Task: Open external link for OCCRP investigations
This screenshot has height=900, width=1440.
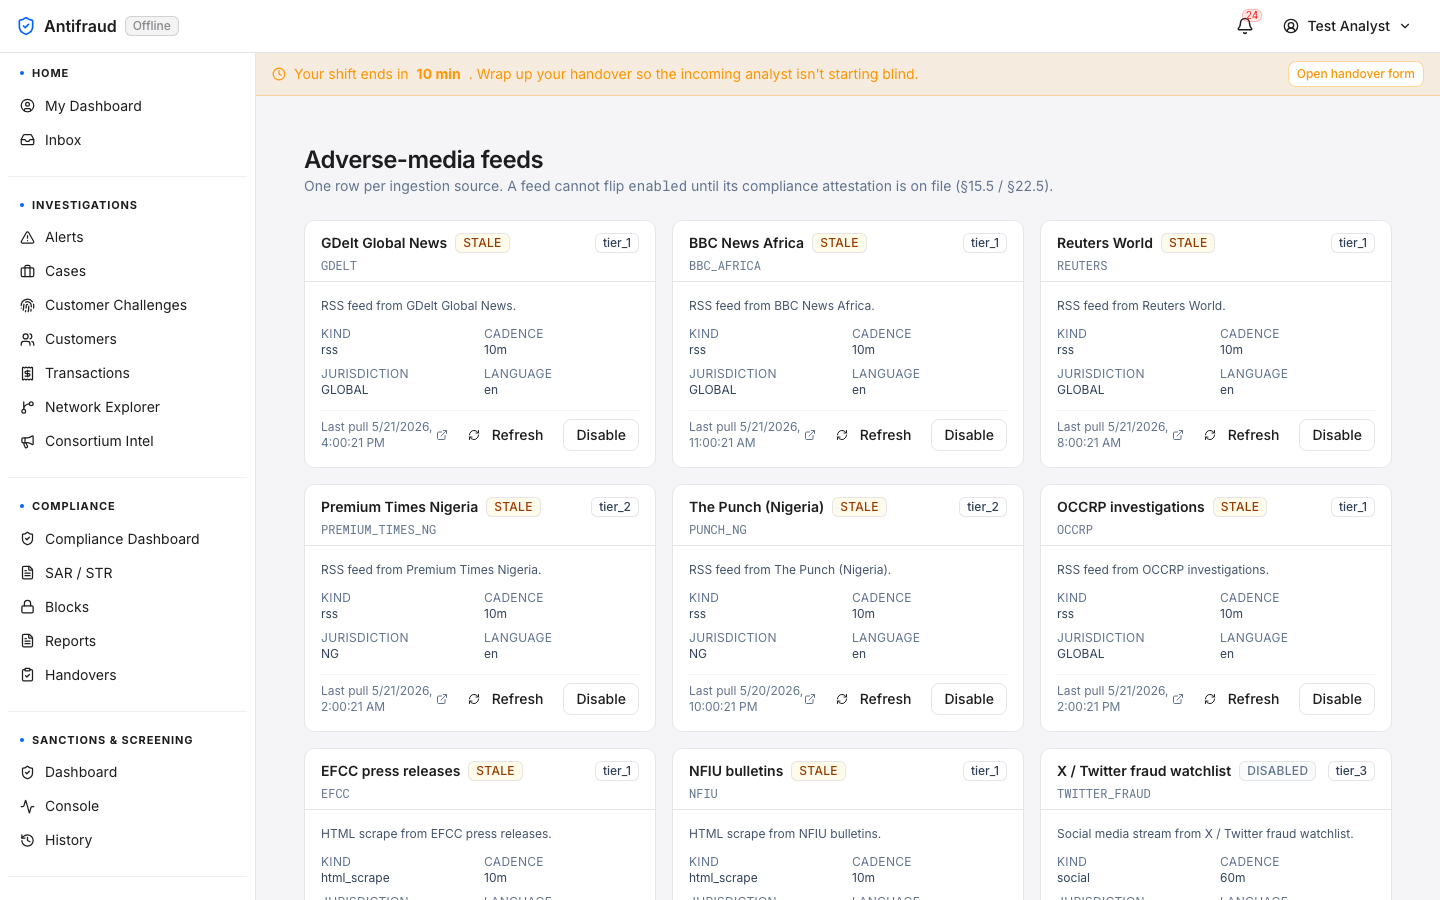Action: 1178,699
